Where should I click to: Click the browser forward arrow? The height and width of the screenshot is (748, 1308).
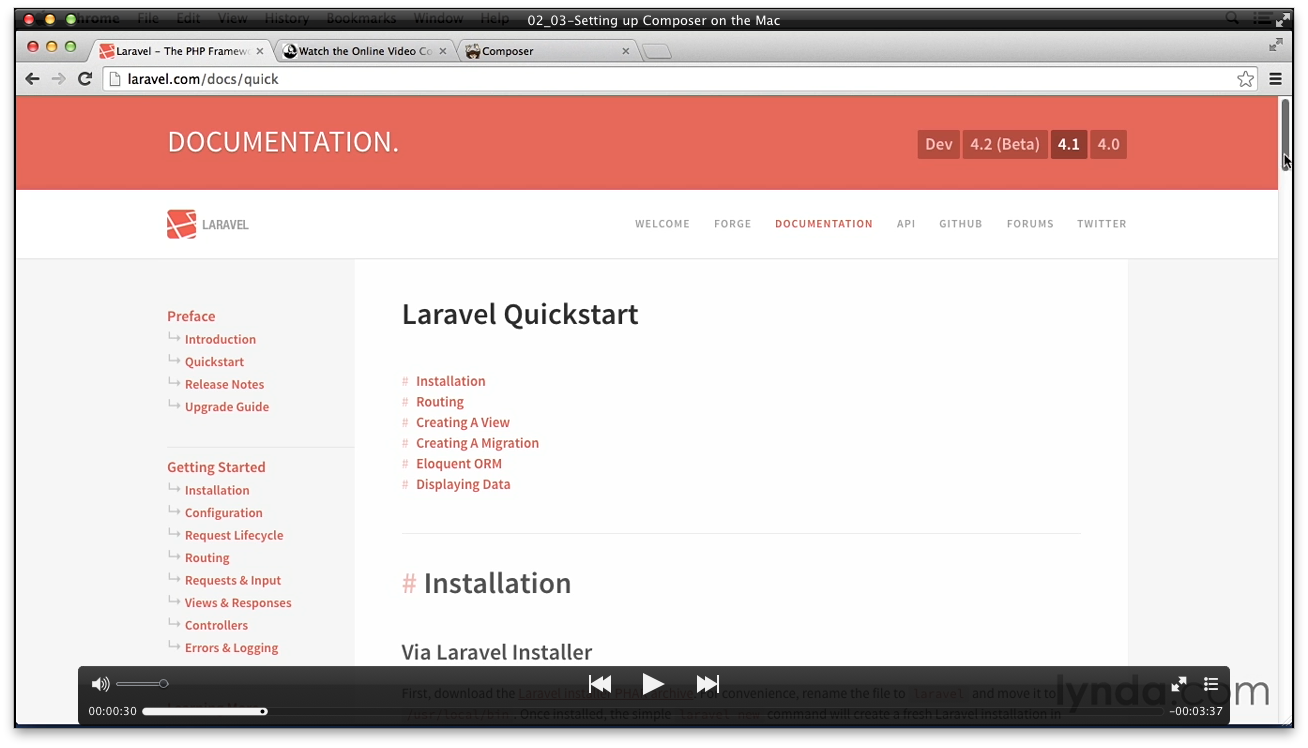[x=58, y=79]
